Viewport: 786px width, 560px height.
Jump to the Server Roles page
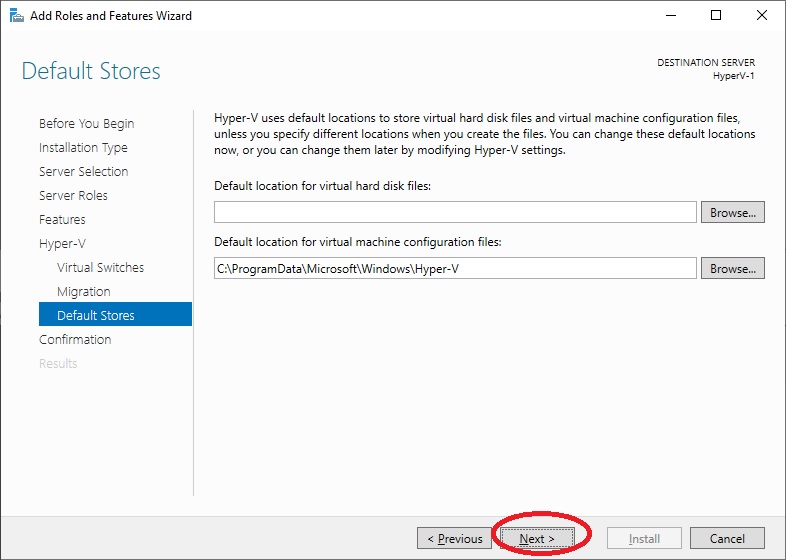[73, 196]
